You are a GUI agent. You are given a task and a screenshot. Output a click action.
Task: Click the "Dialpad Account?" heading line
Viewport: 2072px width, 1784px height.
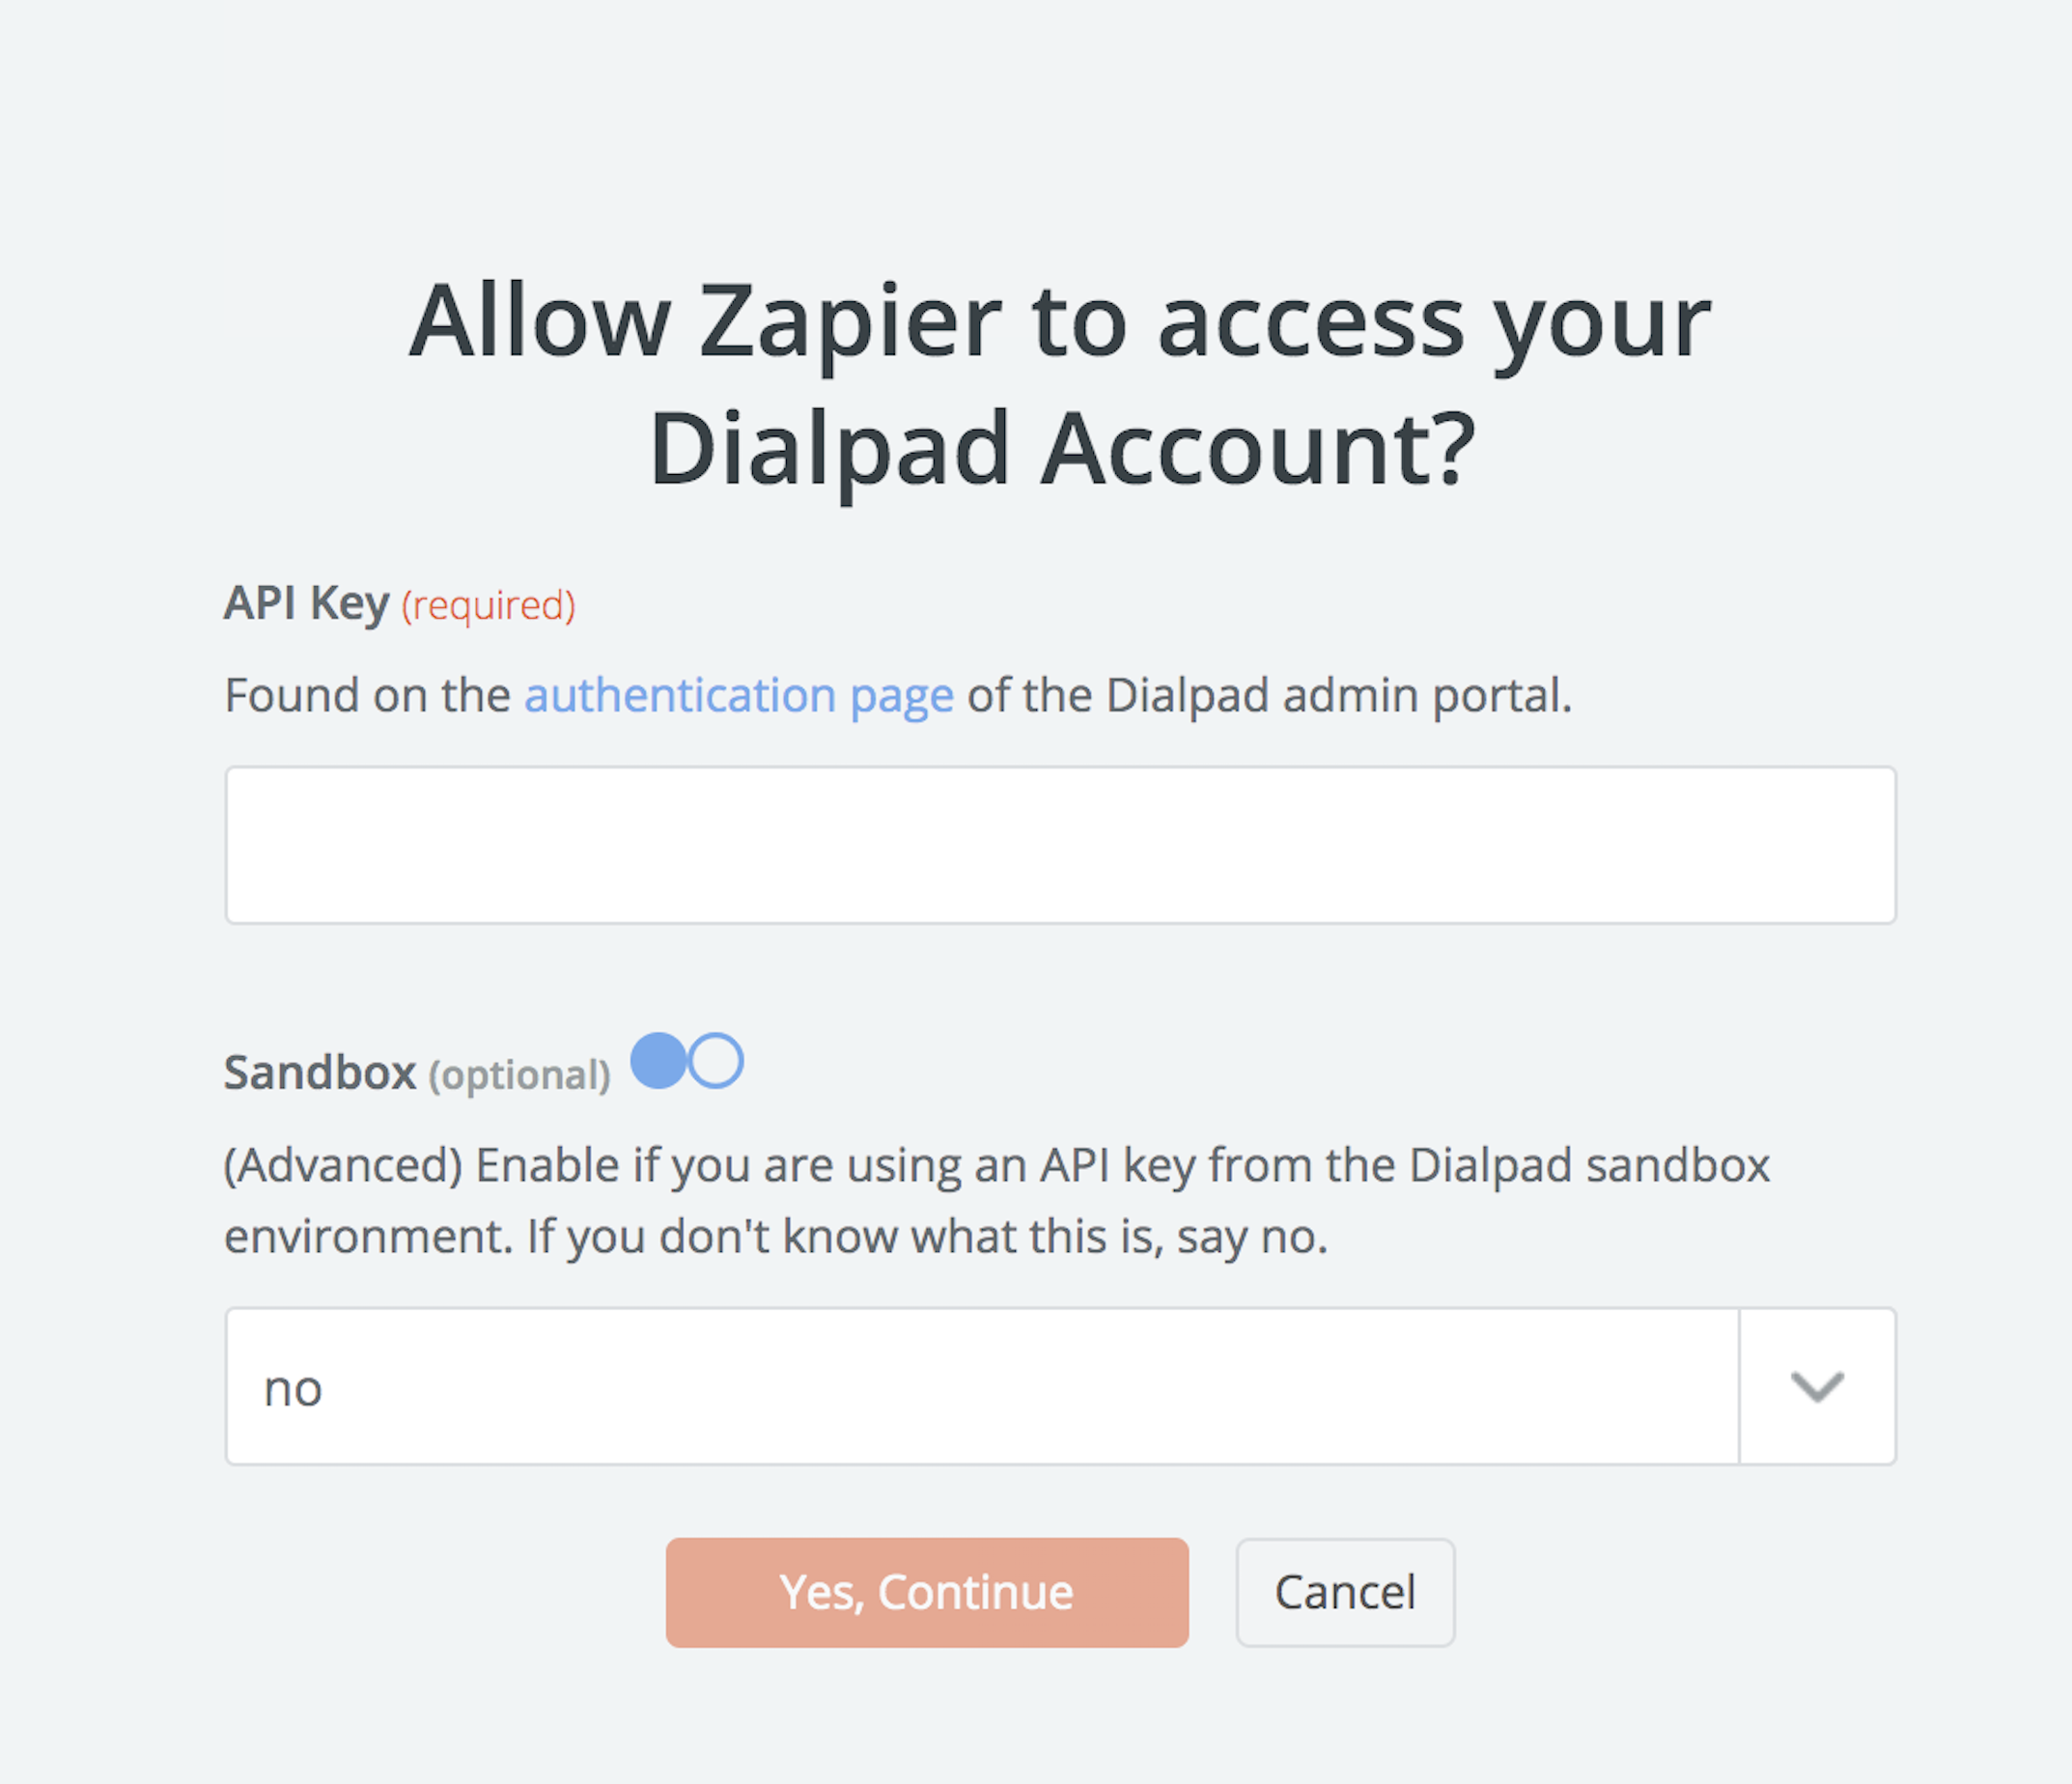[x=1062, y=449]
